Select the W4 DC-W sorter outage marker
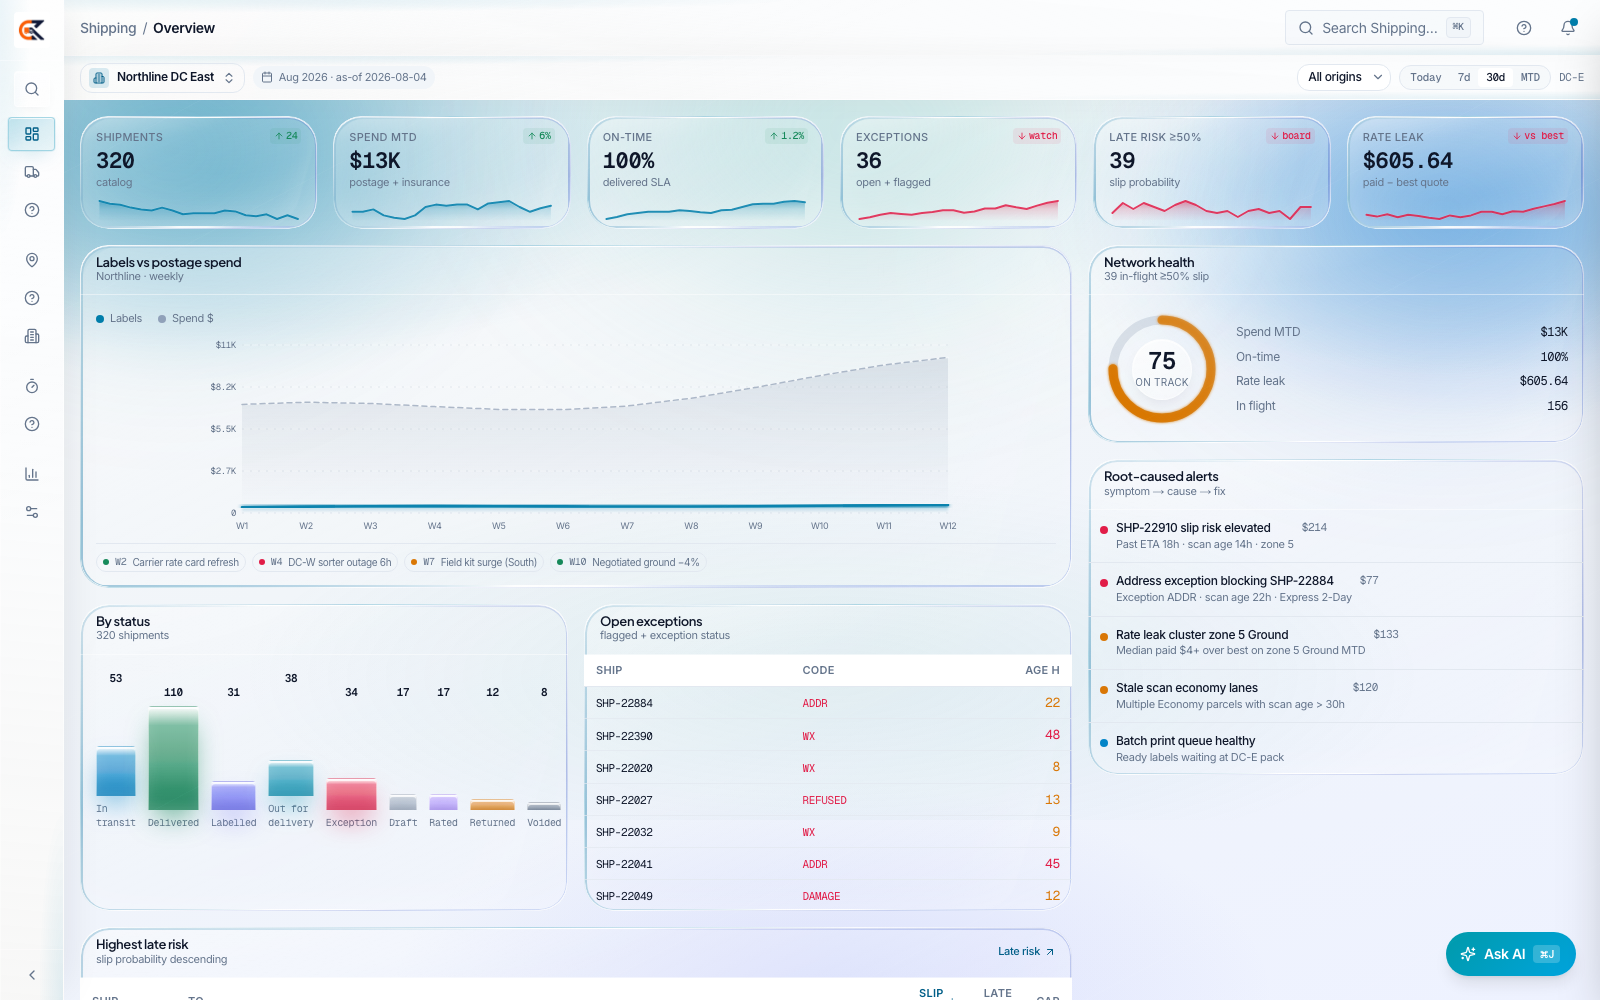Viewport: 1600px width, 1000px height. 325,562
